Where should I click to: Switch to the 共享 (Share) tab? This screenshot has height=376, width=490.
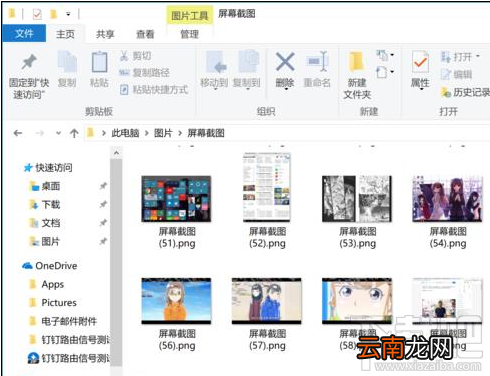(x=105, y=34)
